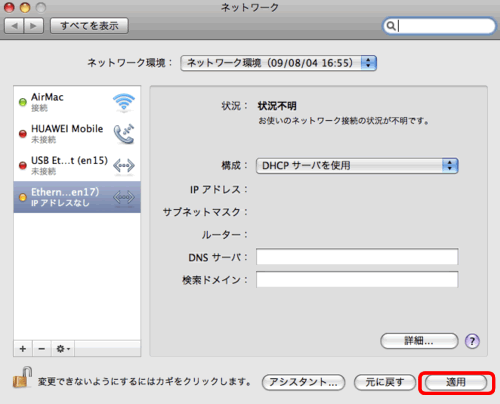The height and width of the screenshot is (404, 500).
Task: Focus the 検索ドメイン search domain field
Action: [357, 279]
